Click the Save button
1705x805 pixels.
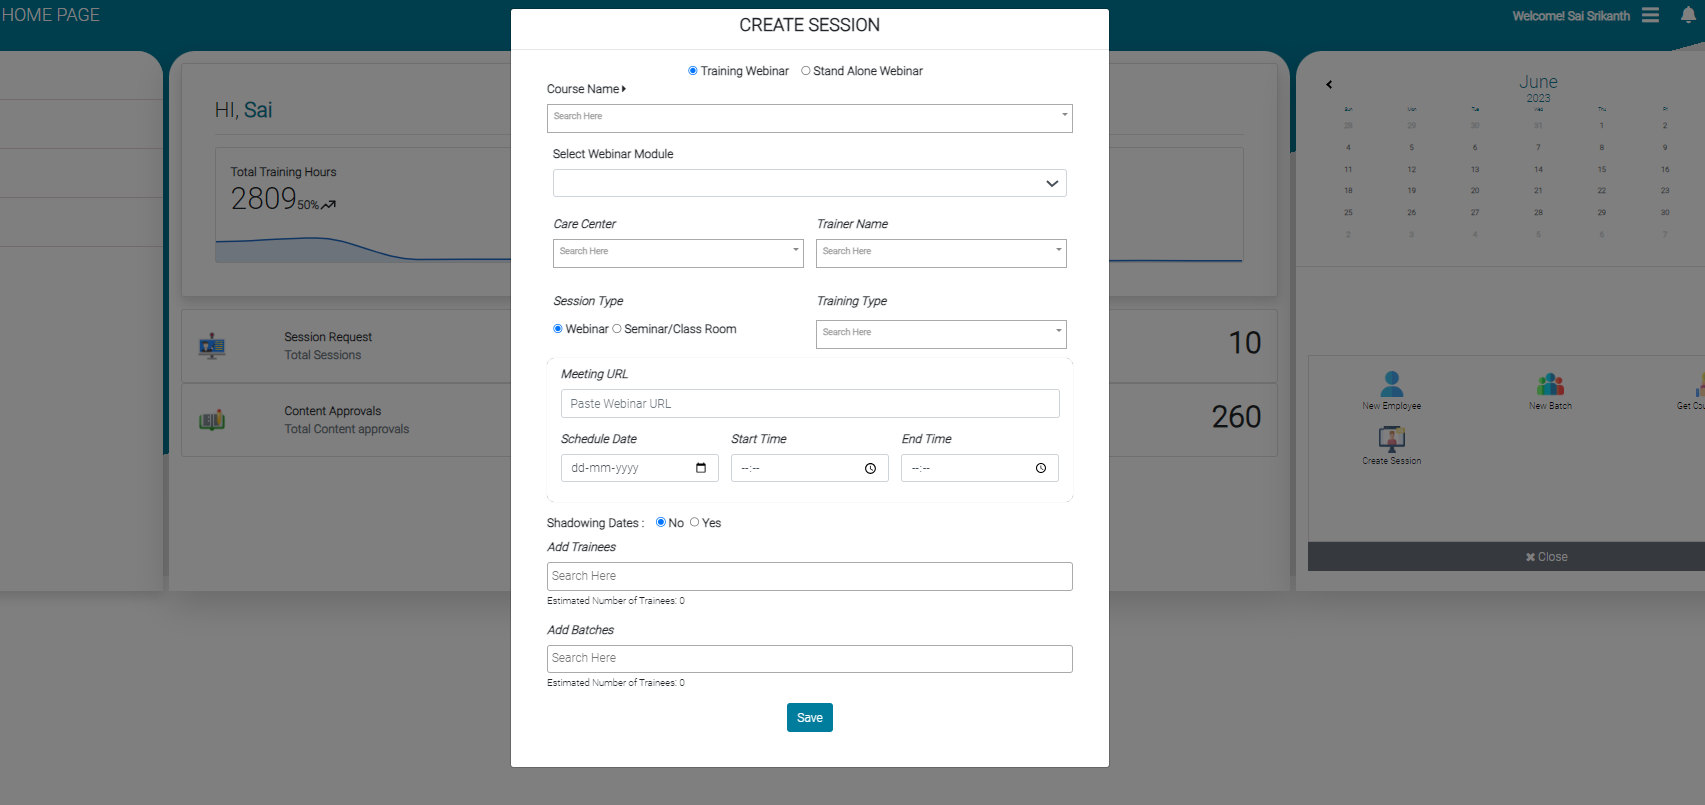(x=809, y=718)
